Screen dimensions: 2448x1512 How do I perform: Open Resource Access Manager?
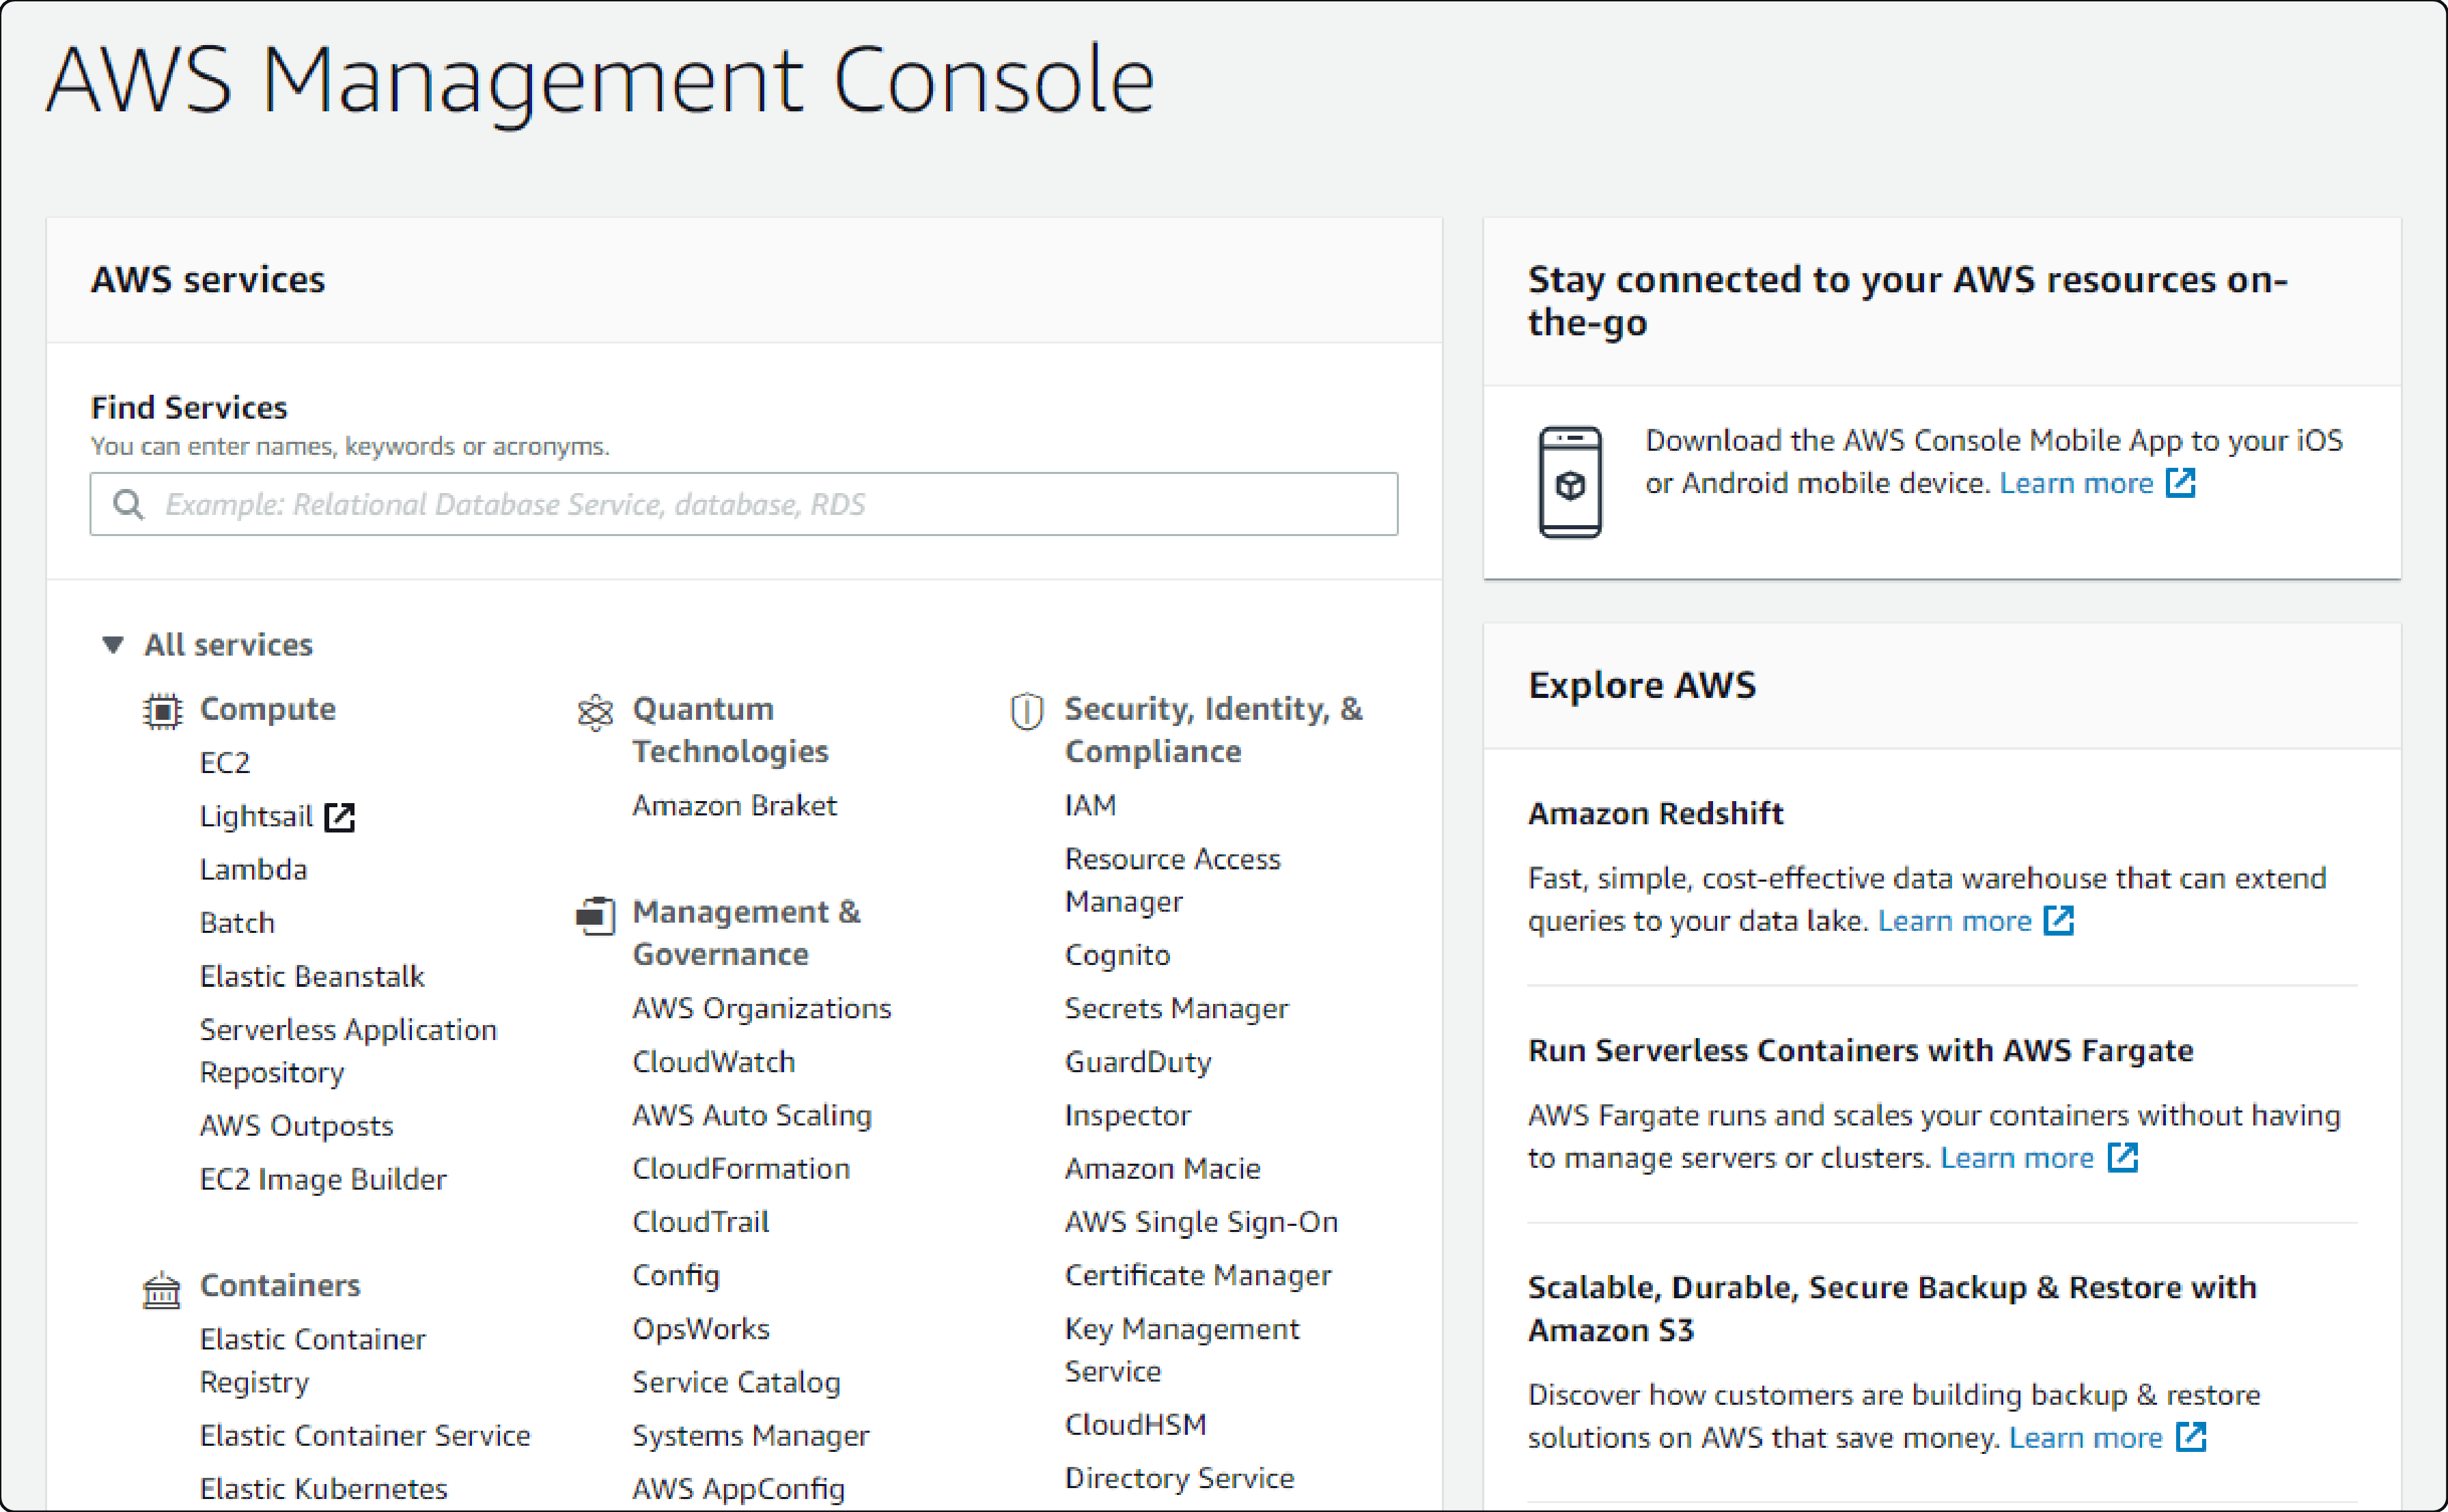(1173, 880)
